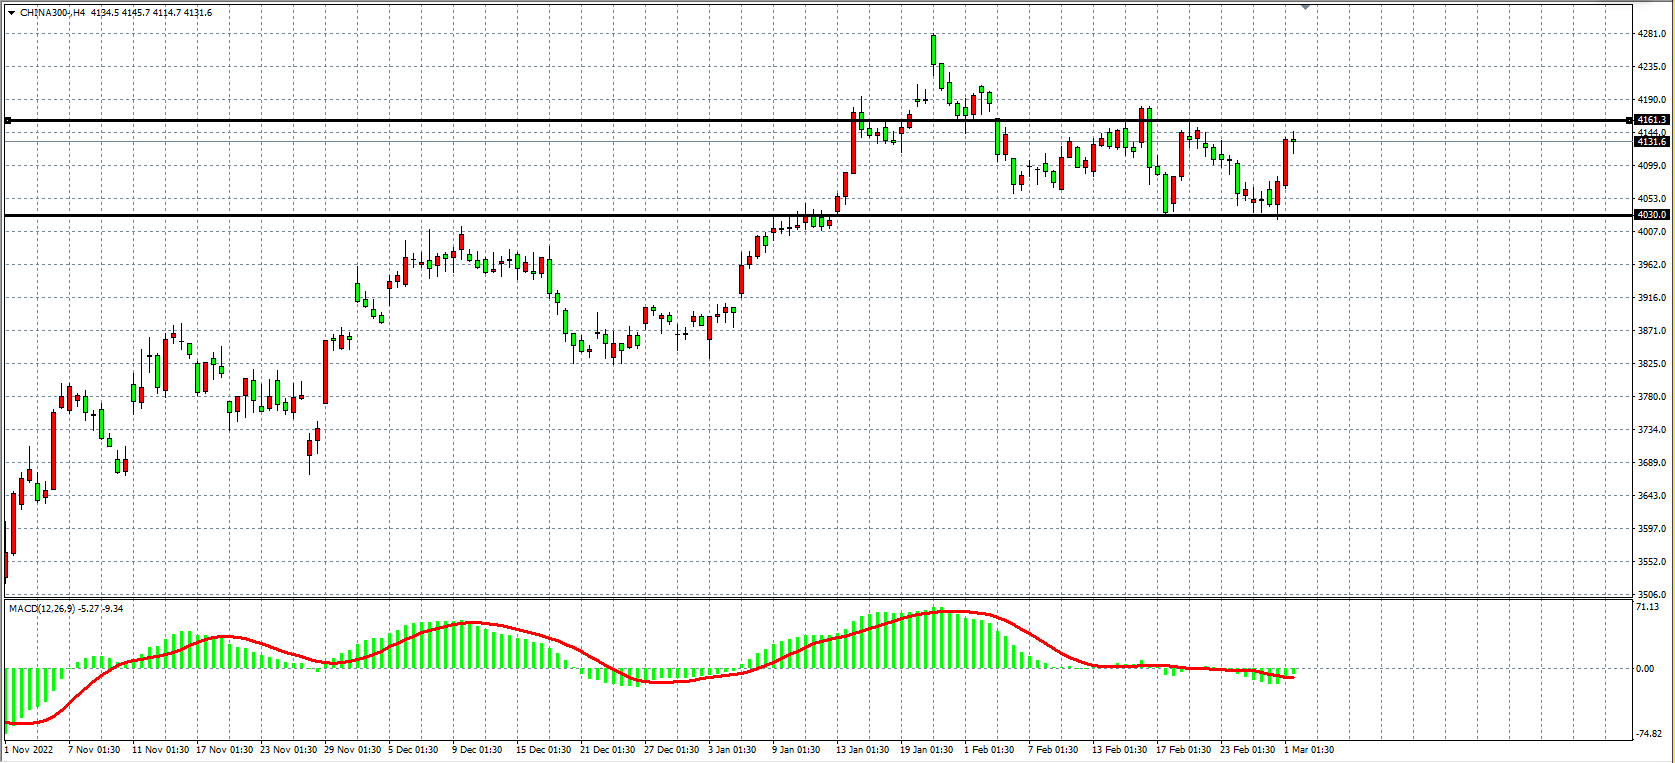Click the 1 Mar 01:30 time axis label
Image resolution: width=1675 pixels, height=763 pixels.
[x=1309, y=750]
